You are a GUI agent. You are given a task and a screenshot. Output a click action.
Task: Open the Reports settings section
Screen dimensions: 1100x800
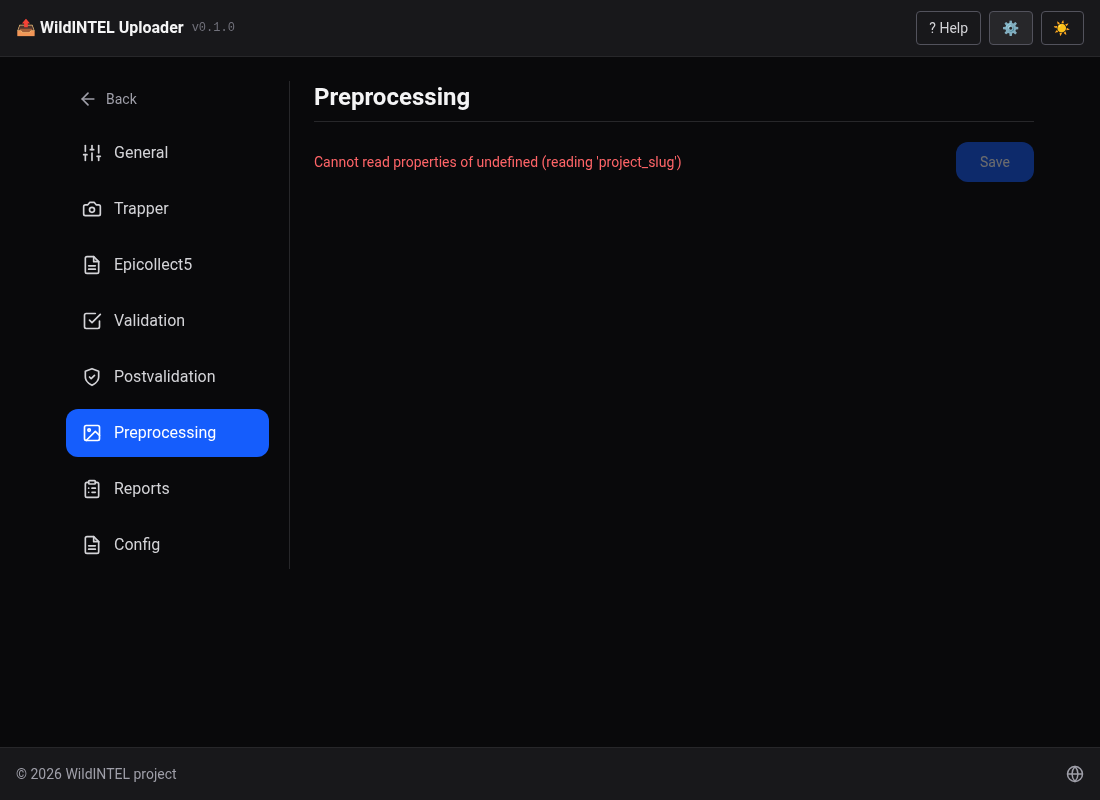[167, 488]
